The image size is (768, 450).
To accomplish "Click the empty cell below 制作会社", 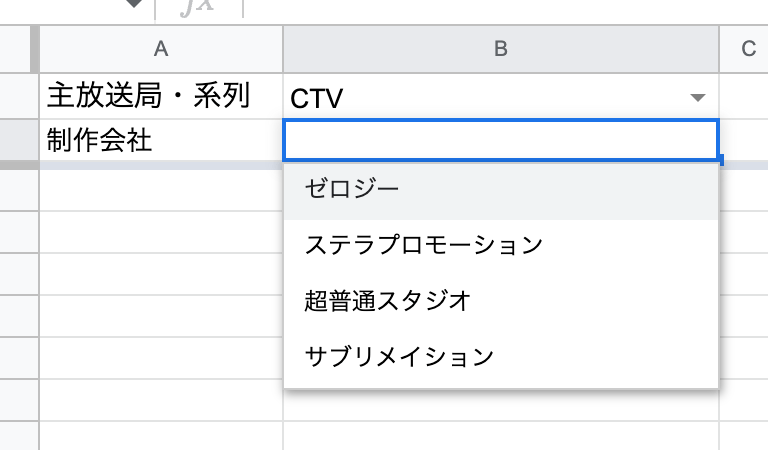I will pyautogui.click(x=160, y=190).
